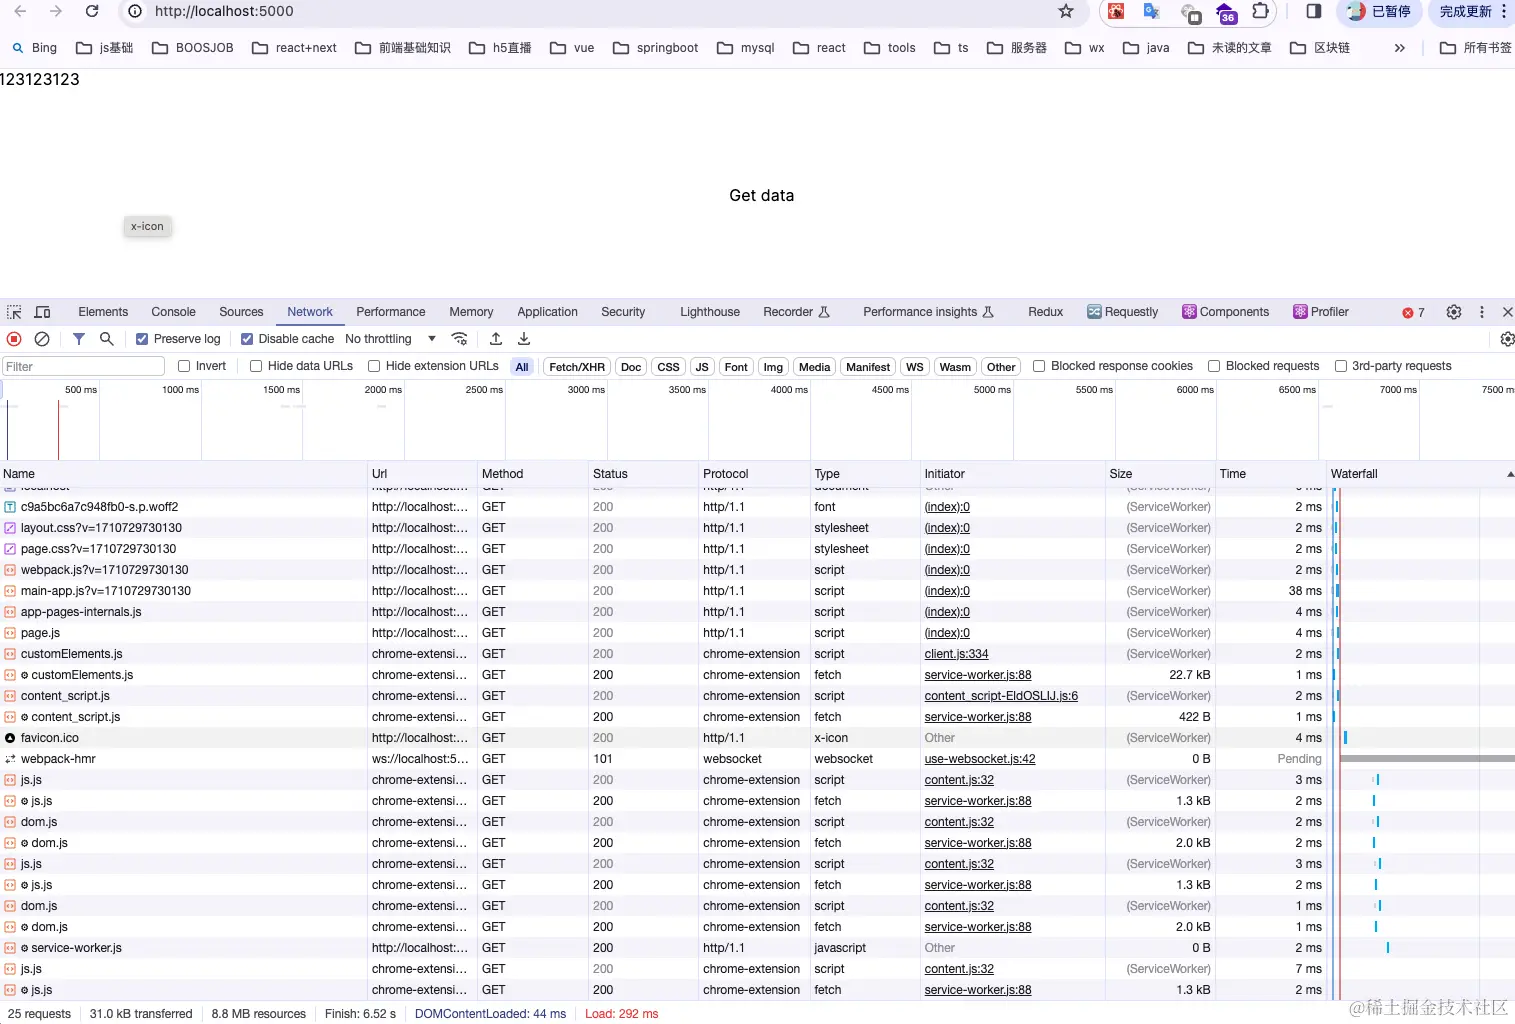Screen dimensions: 1515x1024
Task: Export HAR with the download icon
Action: (x=524, y=339)
